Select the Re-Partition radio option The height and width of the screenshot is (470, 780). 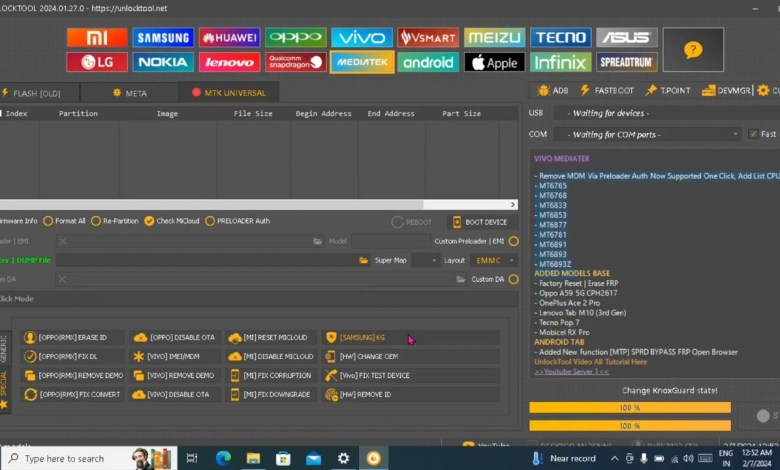point(115,221)
